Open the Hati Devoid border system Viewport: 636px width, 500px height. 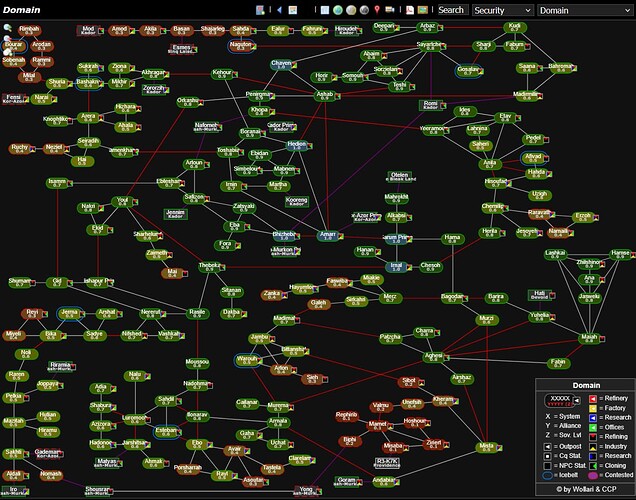tap(539, 295)
